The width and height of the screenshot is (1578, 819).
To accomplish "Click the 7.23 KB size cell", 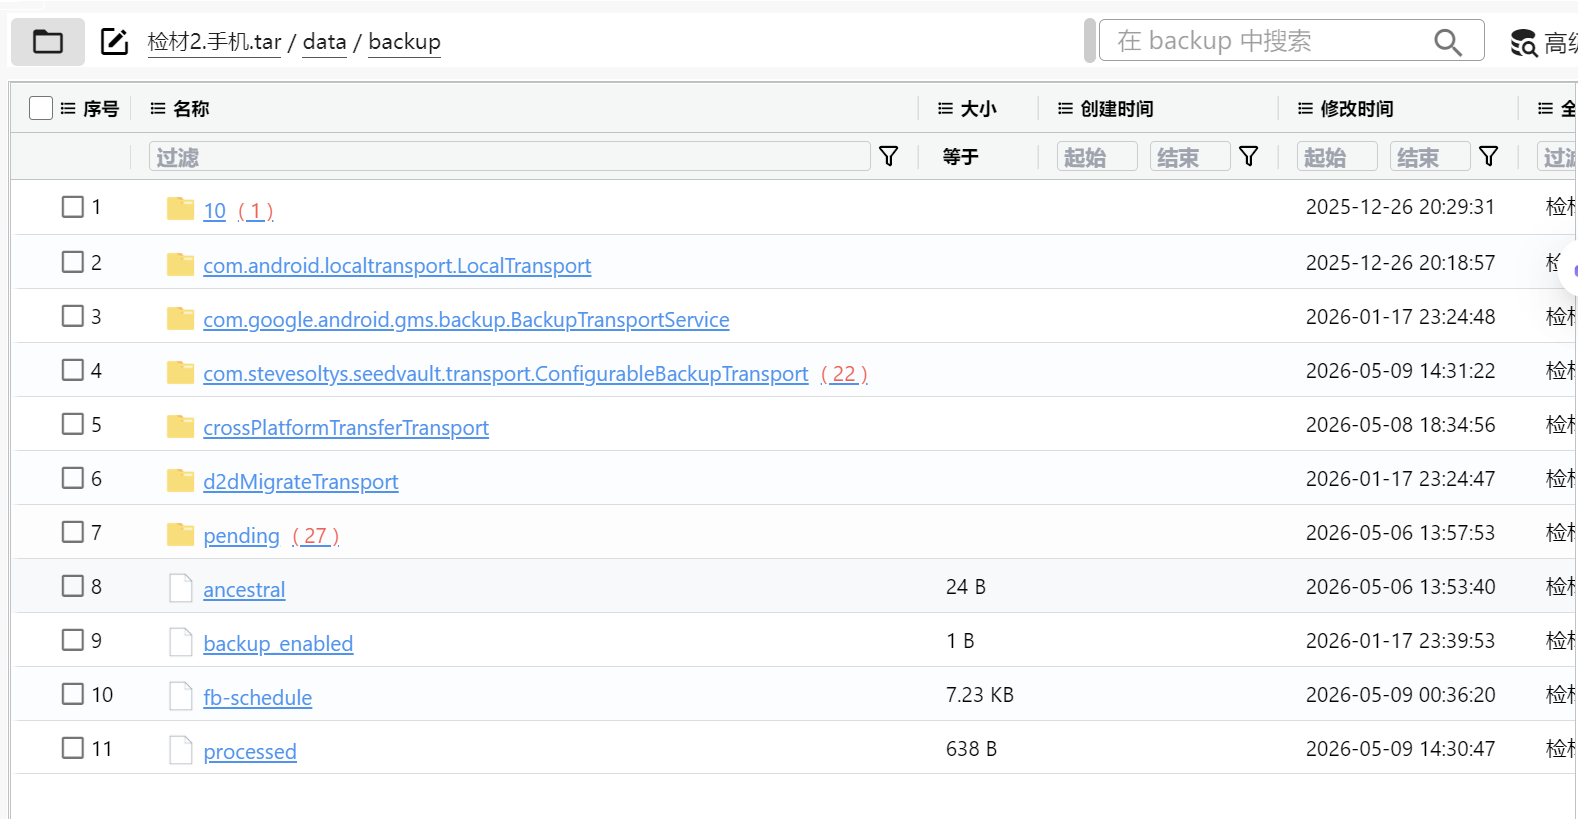I will (x=980, y=695).
